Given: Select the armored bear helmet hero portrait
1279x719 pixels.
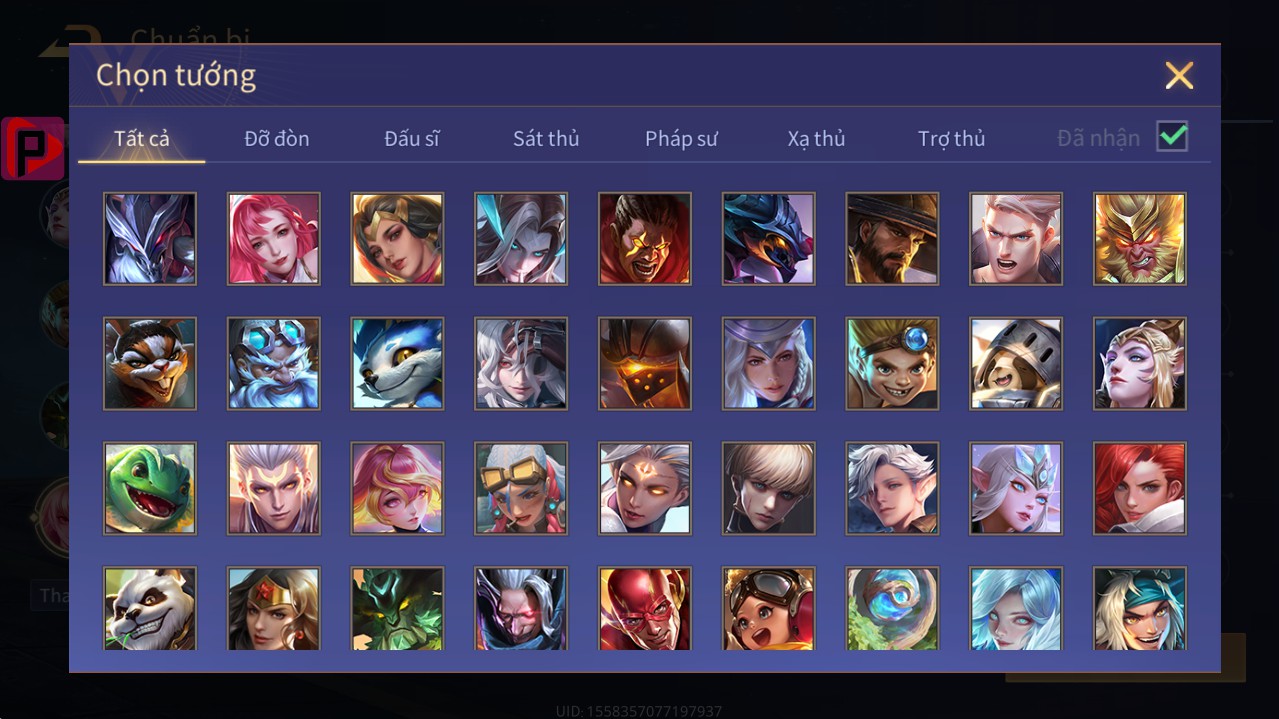Looking at the screenshot, I should click(x=1016, y=364).
